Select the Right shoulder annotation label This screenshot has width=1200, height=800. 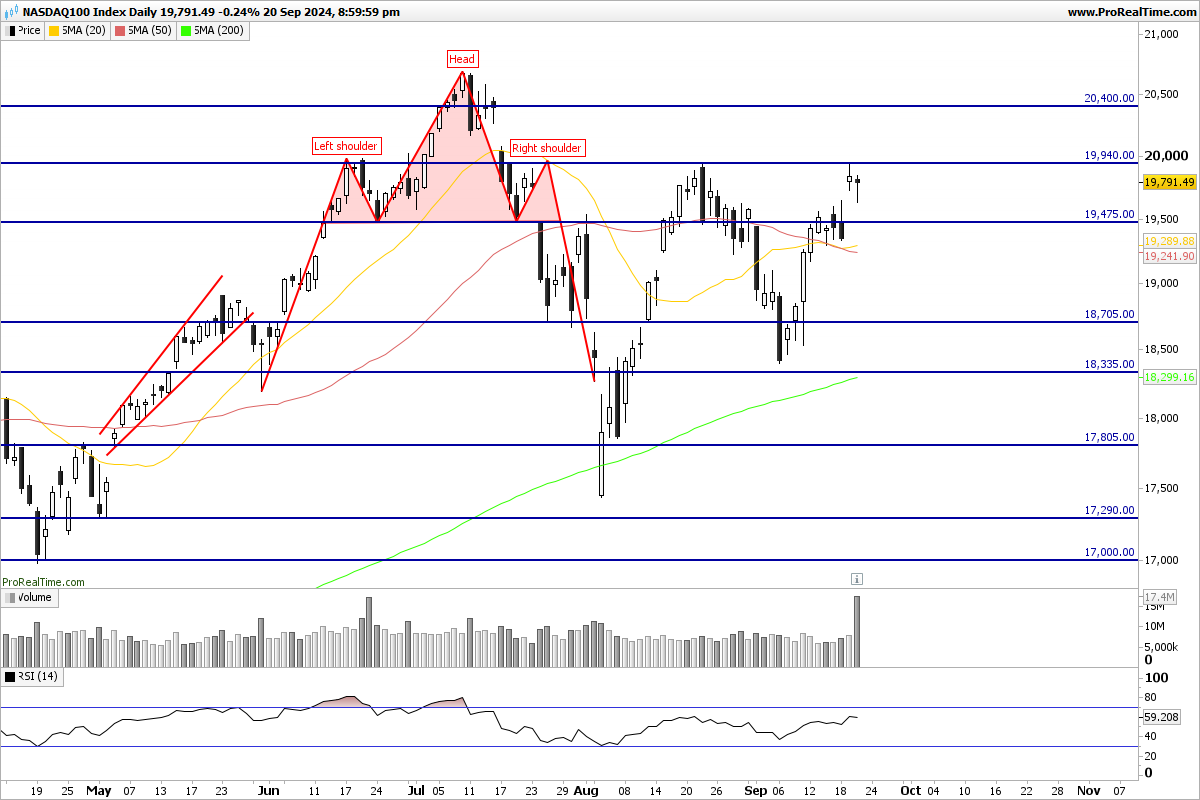(x=546, y=148)
